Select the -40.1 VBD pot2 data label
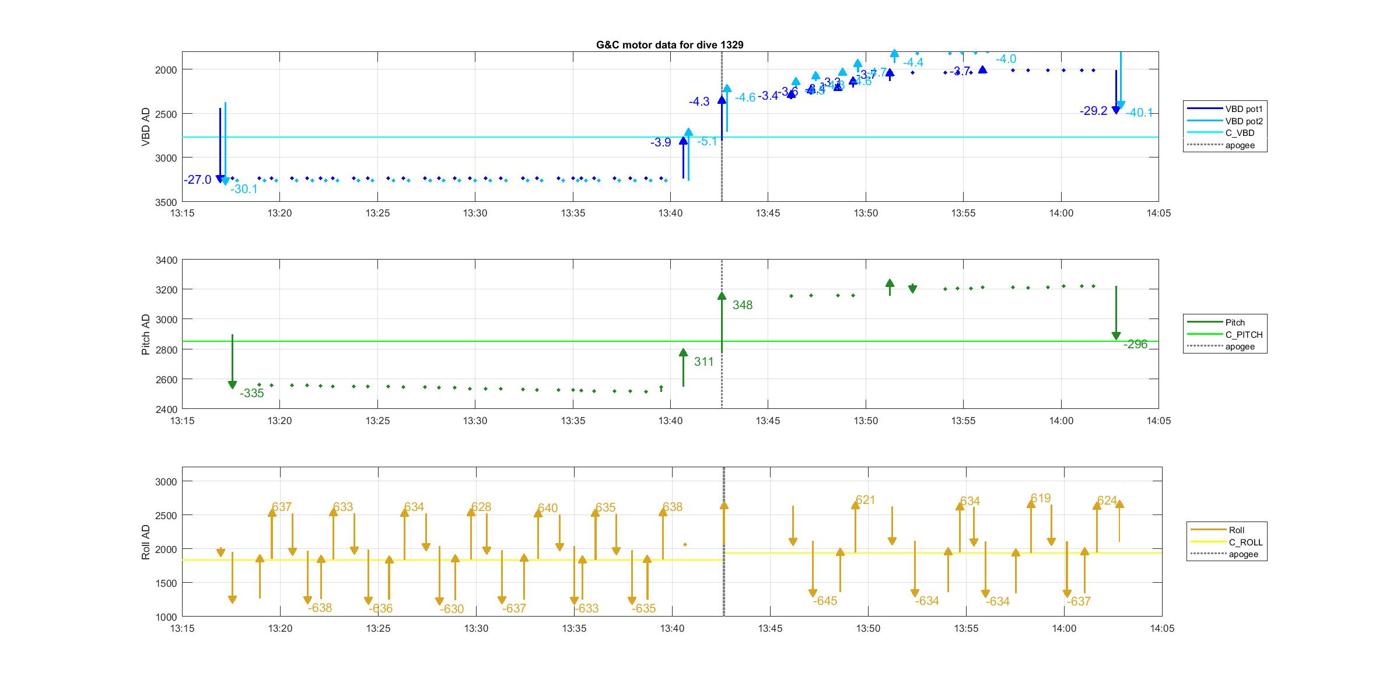 tap(1139, 113)
